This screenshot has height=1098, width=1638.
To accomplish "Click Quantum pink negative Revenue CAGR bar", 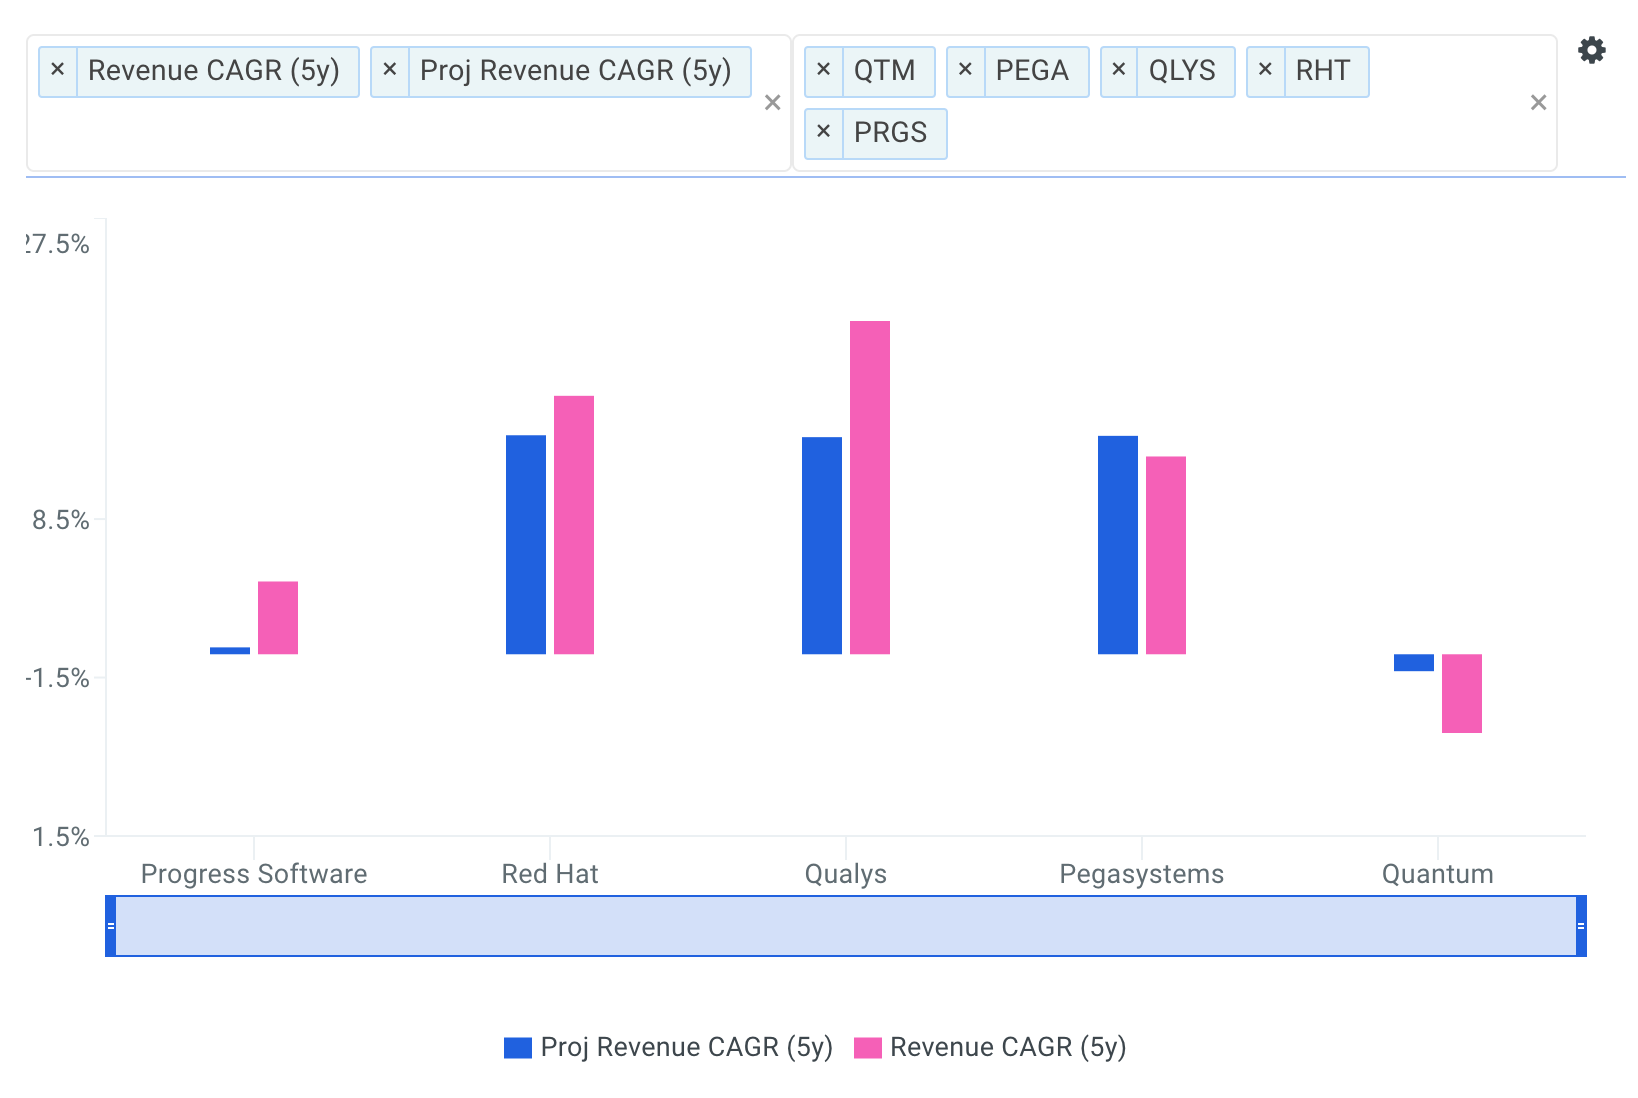I will 1462,694.
